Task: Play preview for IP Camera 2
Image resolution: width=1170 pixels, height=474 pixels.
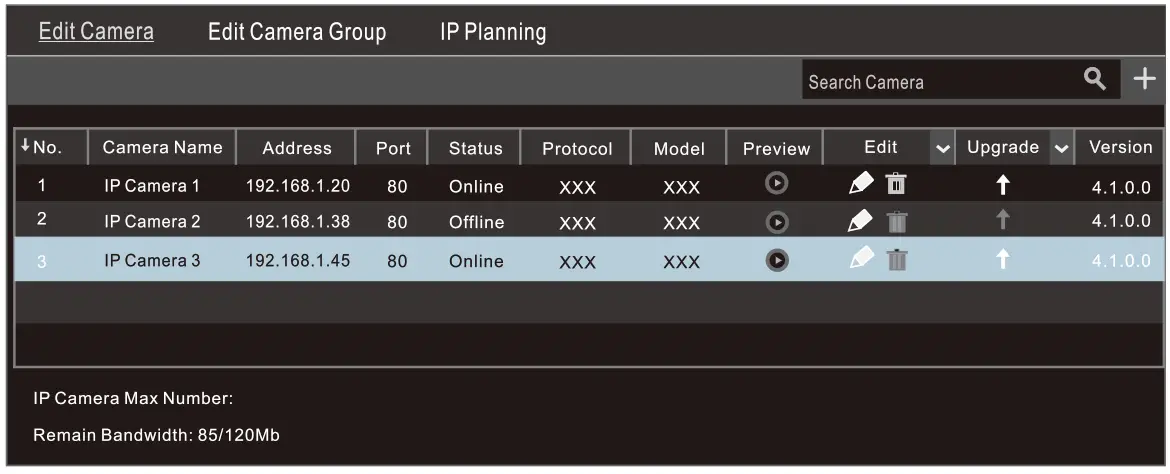Action: [x=776, y=222]
